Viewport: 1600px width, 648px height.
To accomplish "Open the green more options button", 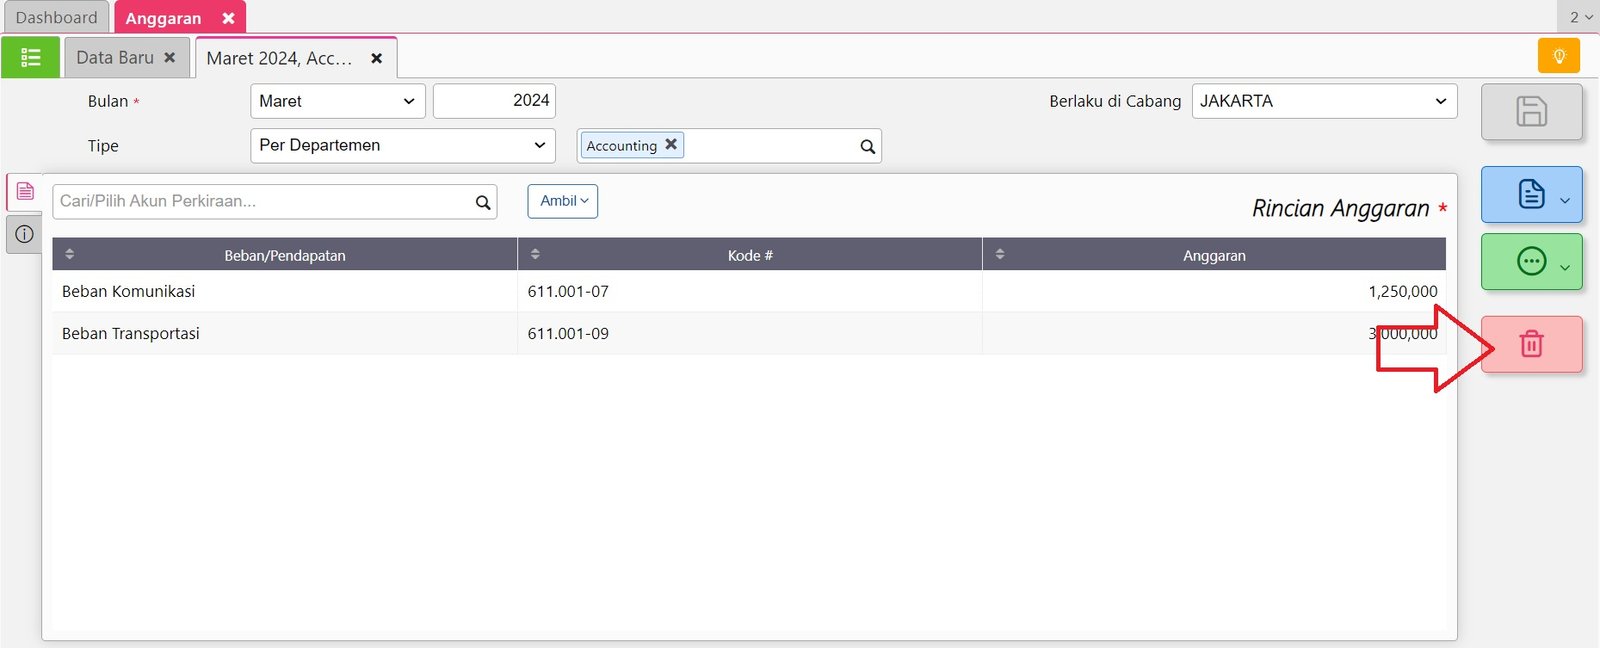I will [x=1531, y=262].
